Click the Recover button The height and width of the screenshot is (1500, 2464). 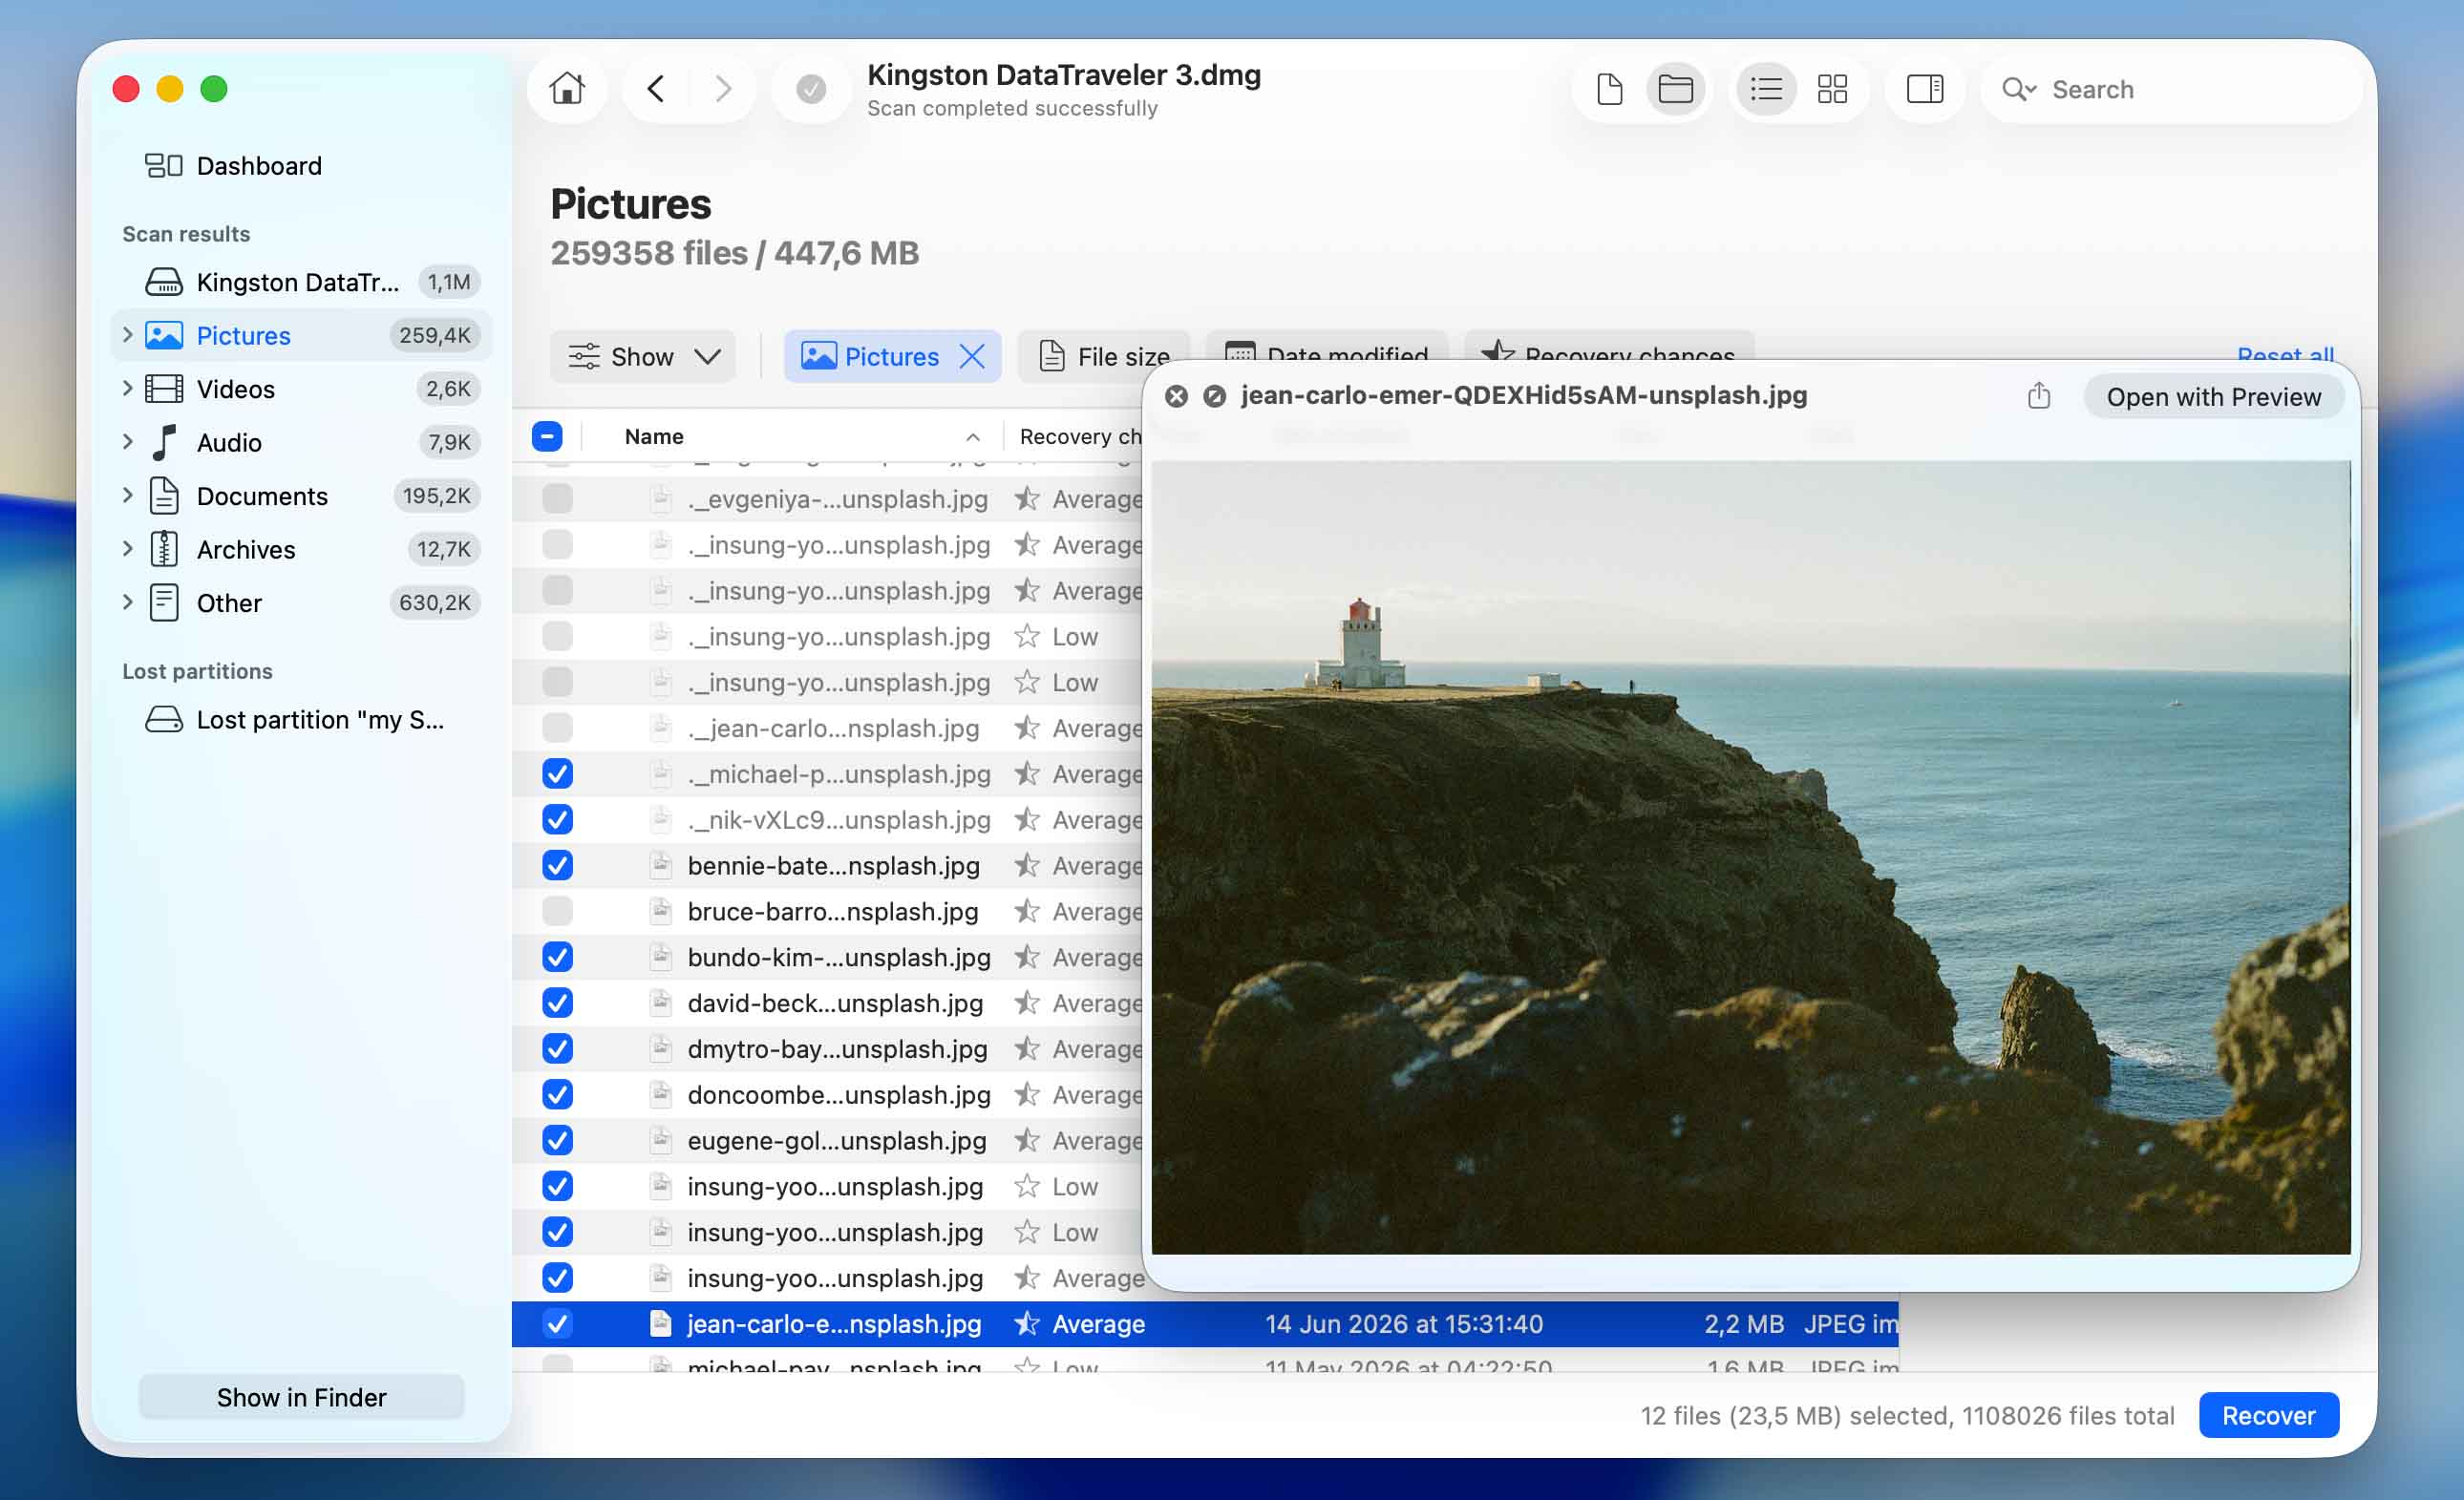(2268, 1415)
